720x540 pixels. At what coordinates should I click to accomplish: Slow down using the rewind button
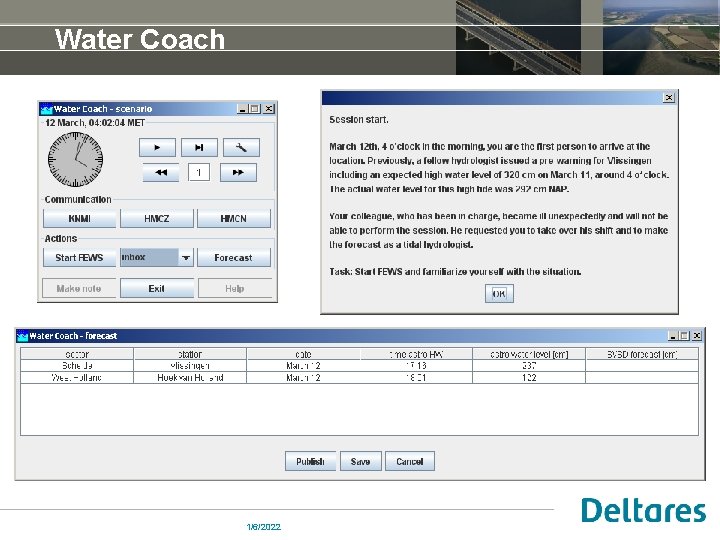[x=161, y=173]
